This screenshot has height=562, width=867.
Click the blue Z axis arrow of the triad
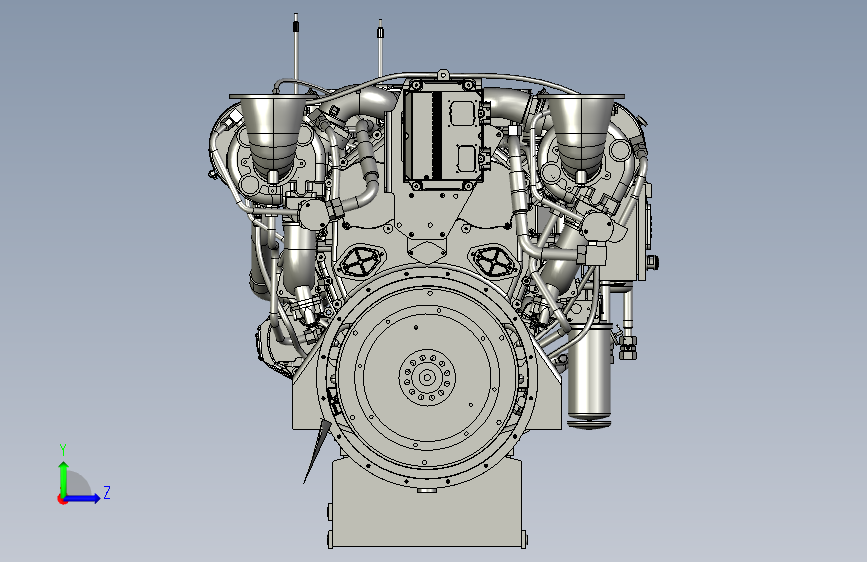click(x=81, y=498)
